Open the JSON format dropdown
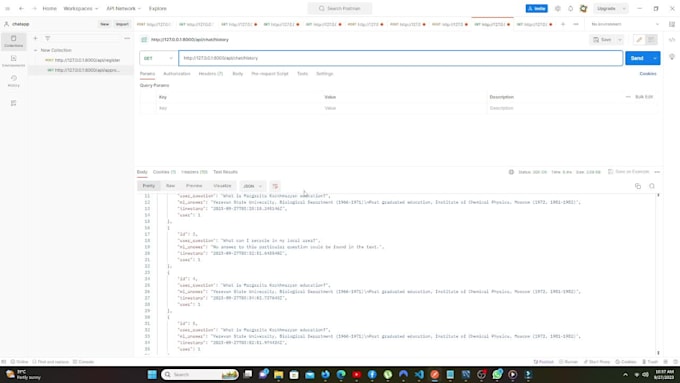The image size is (680, 383). pyautogui.click(x=252, y=186)
